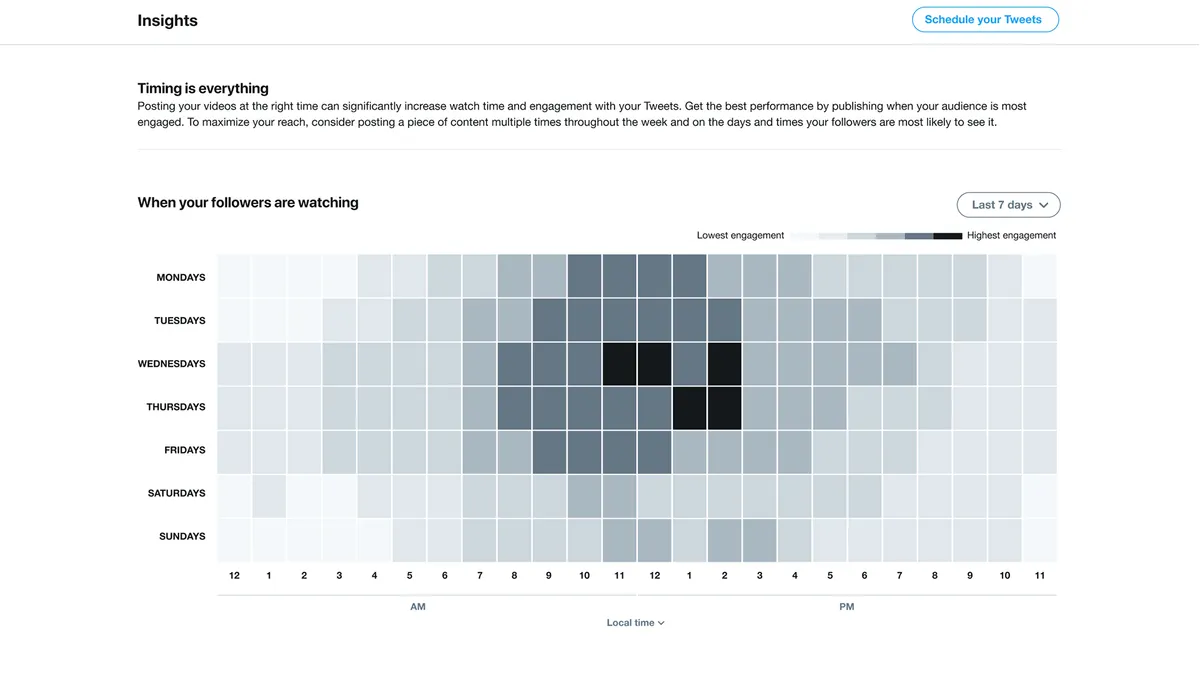Click the lightest Lowest engagement legend swatch
This screenshot has height=675, width=1200.
point(804,236)
